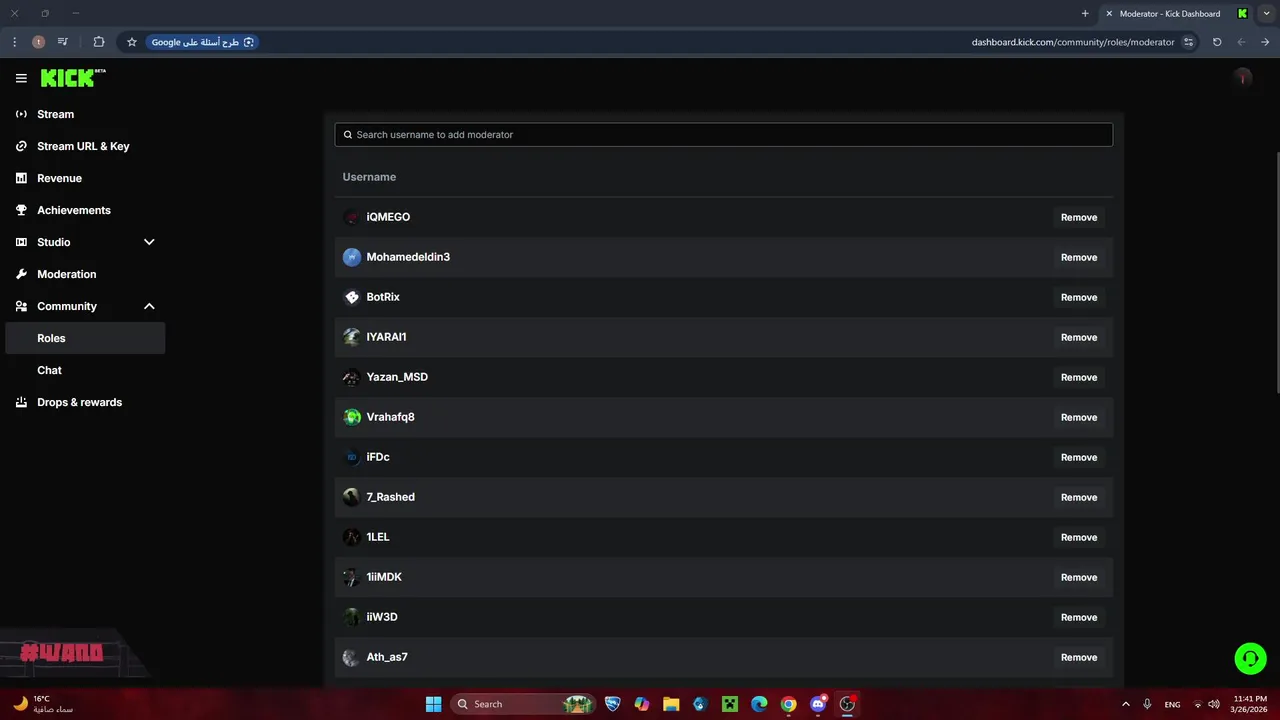
Task: Show hidden system tray icons chevron
Action: coord(1126,704)
